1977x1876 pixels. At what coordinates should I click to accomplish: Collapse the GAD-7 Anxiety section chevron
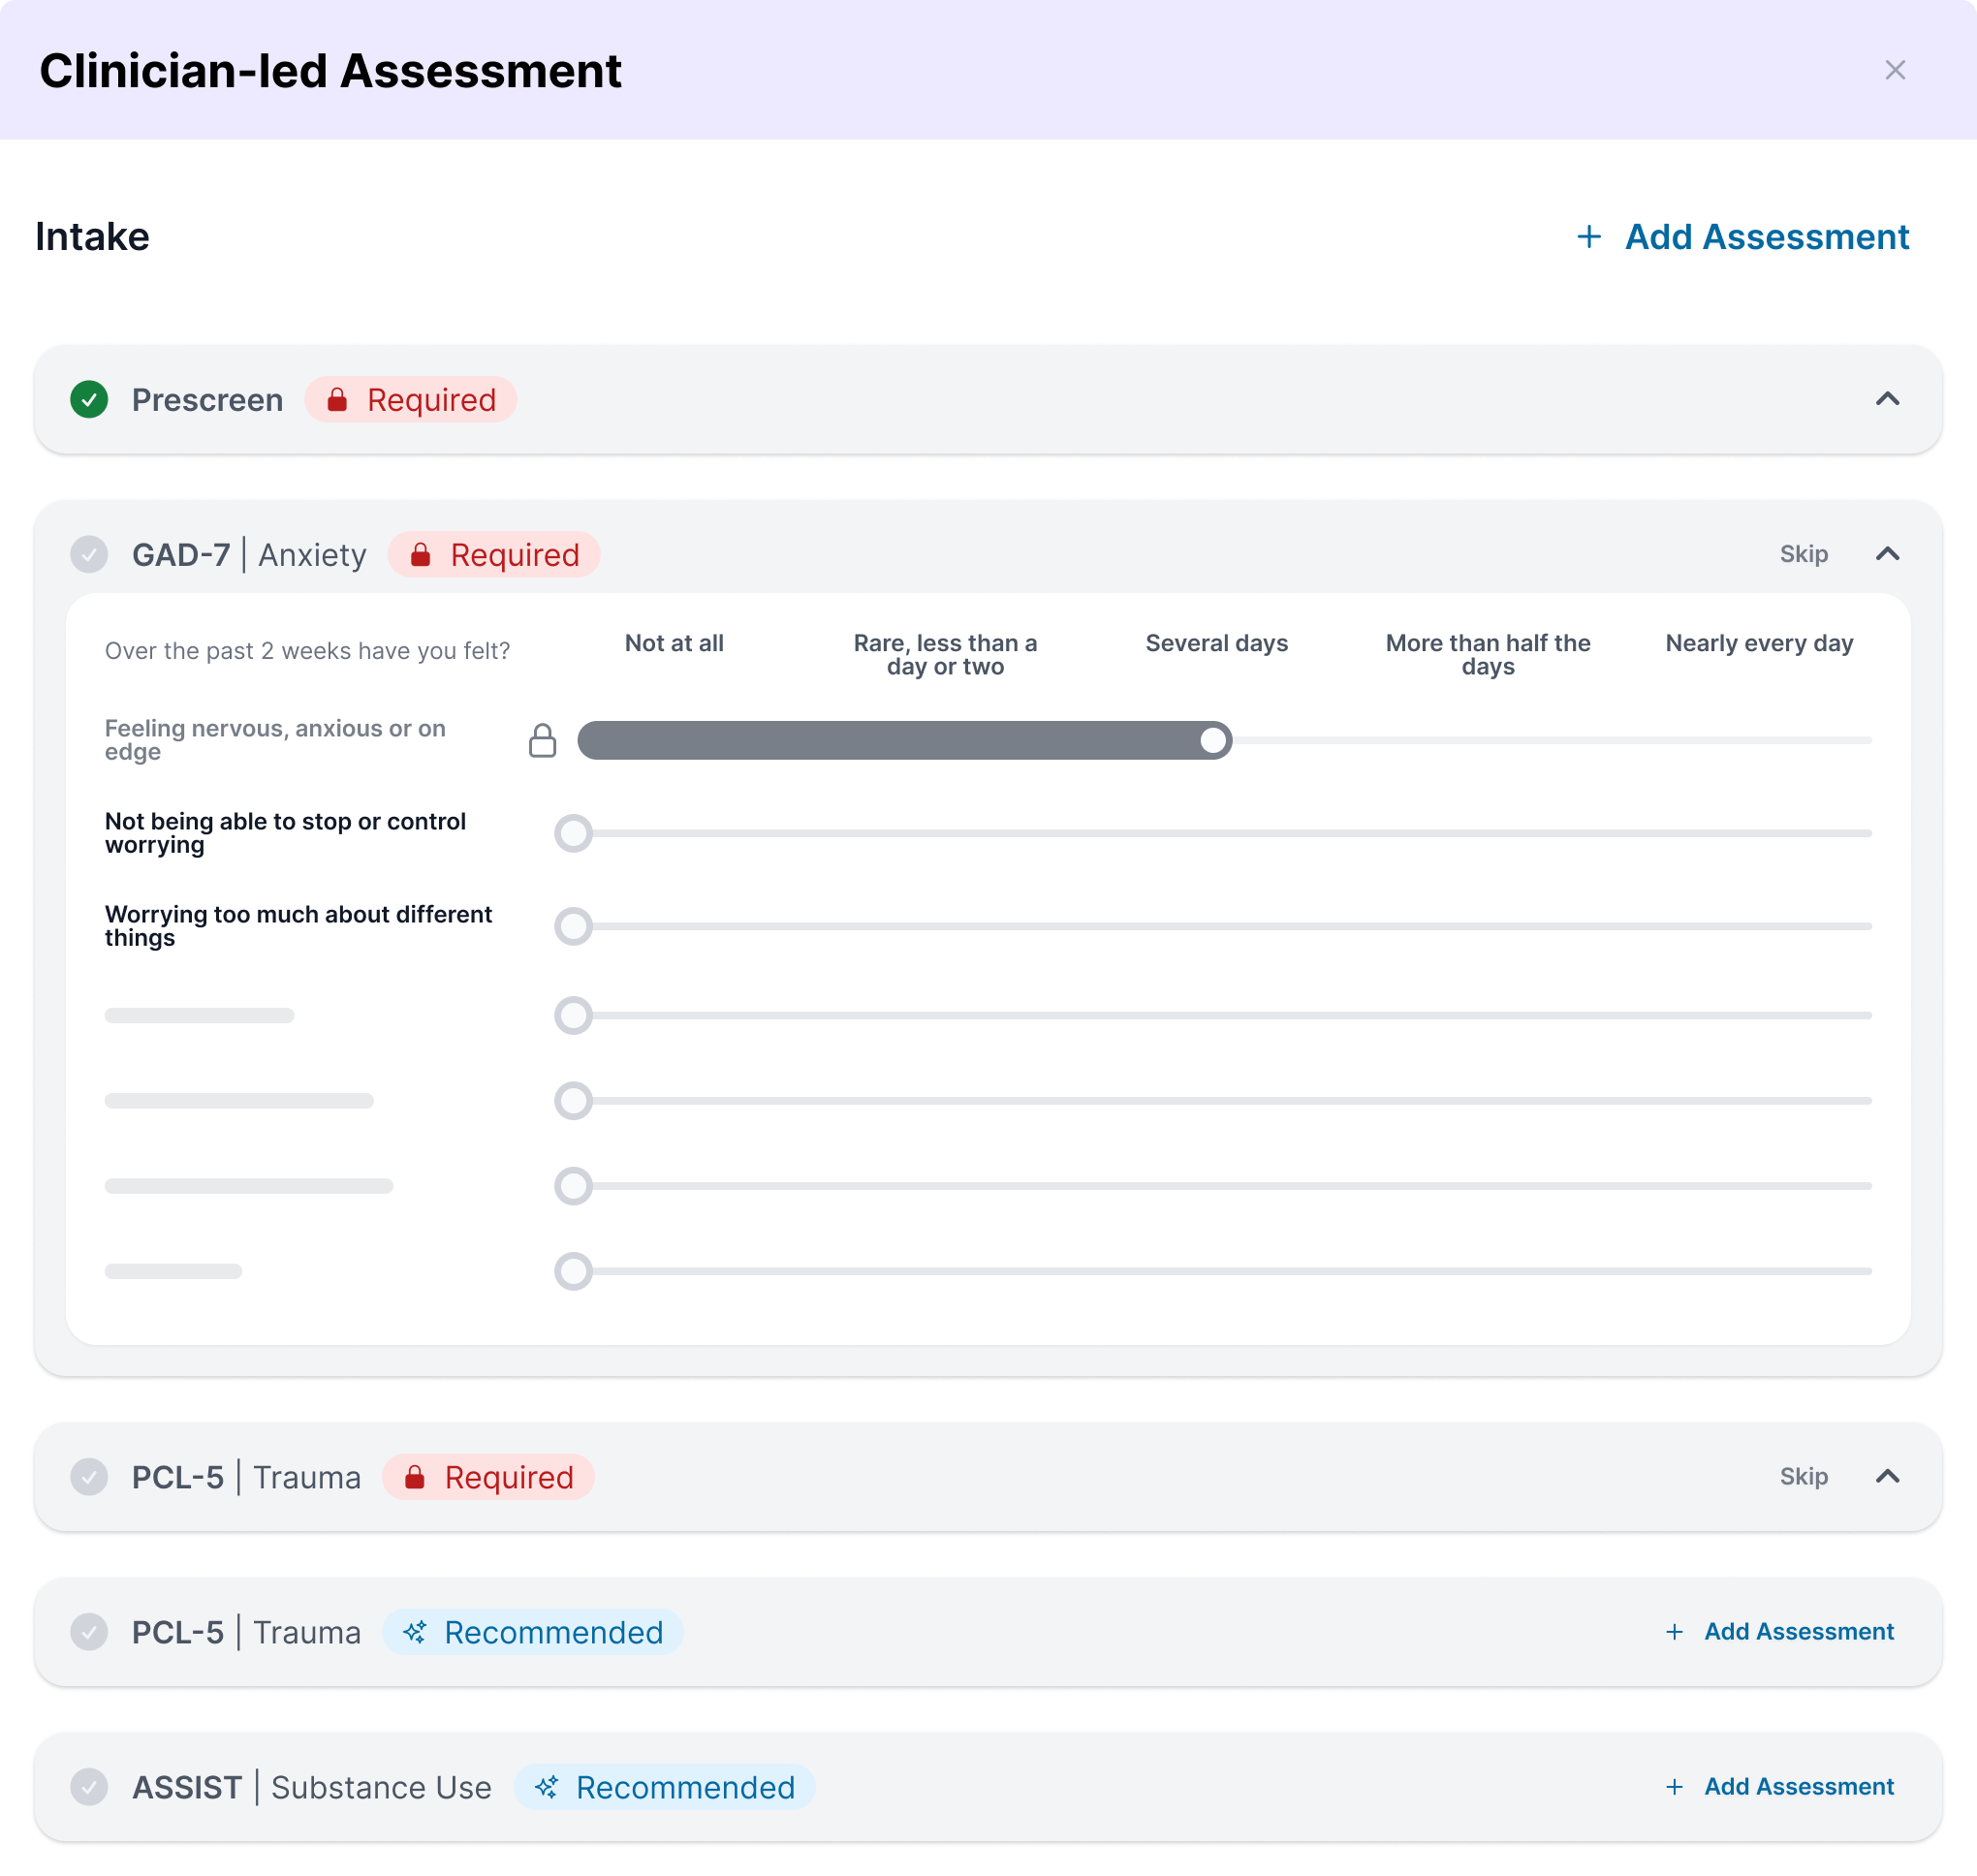tap(1887, 554)
